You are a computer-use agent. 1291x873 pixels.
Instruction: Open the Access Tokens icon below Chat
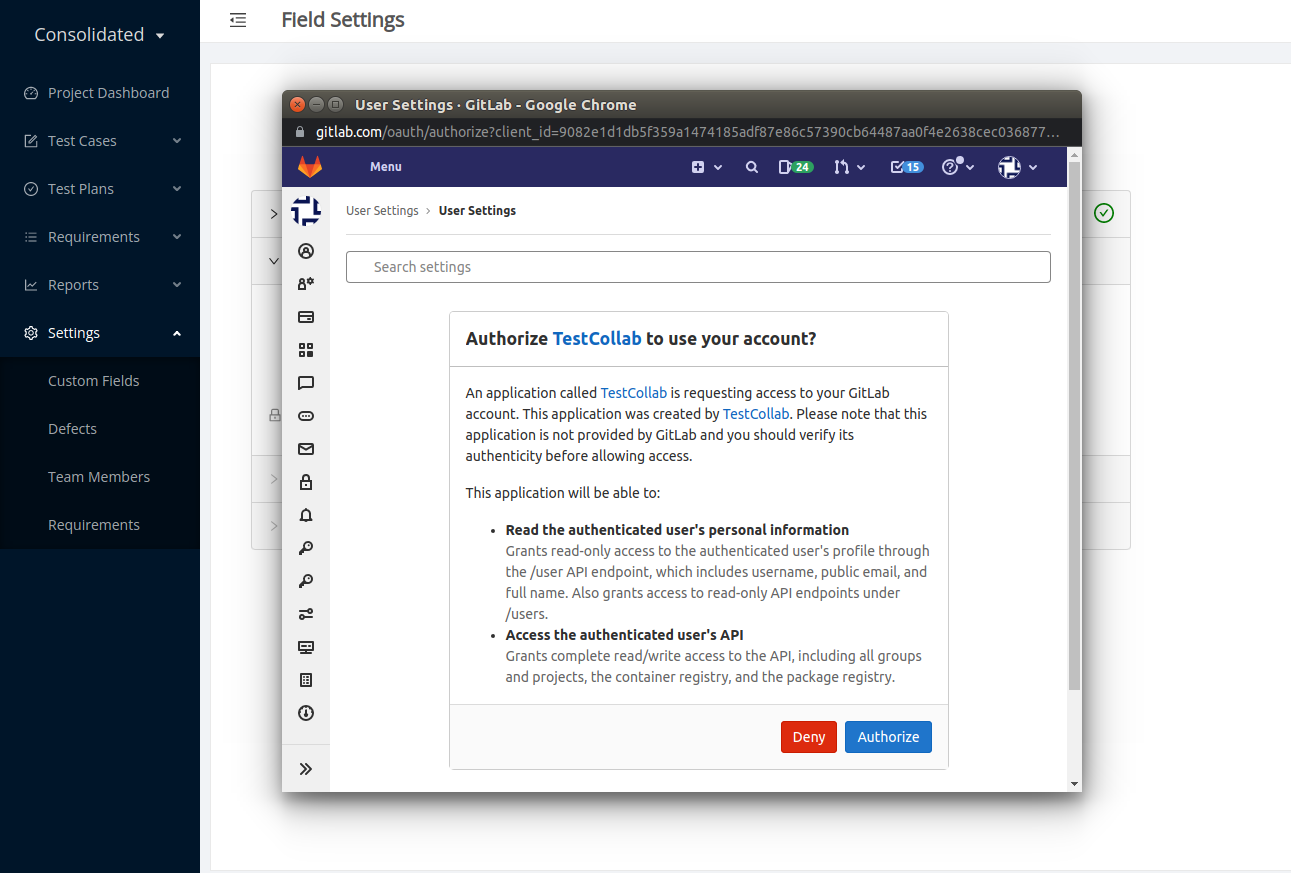[x=306, y=416]
